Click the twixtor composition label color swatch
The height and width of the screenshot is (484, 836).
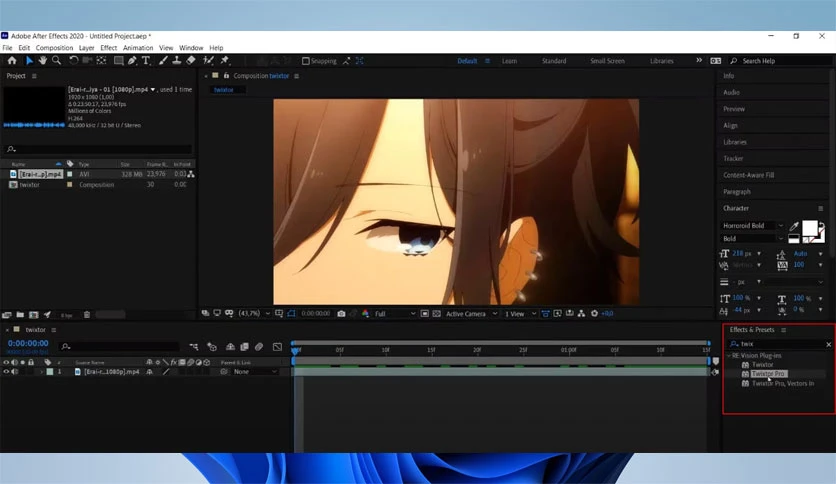tap(69, 184)
